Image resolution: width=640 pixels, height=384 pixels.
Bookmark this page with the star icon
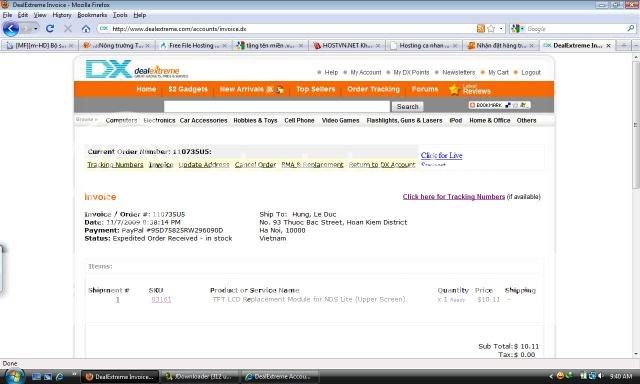[491, 29]
